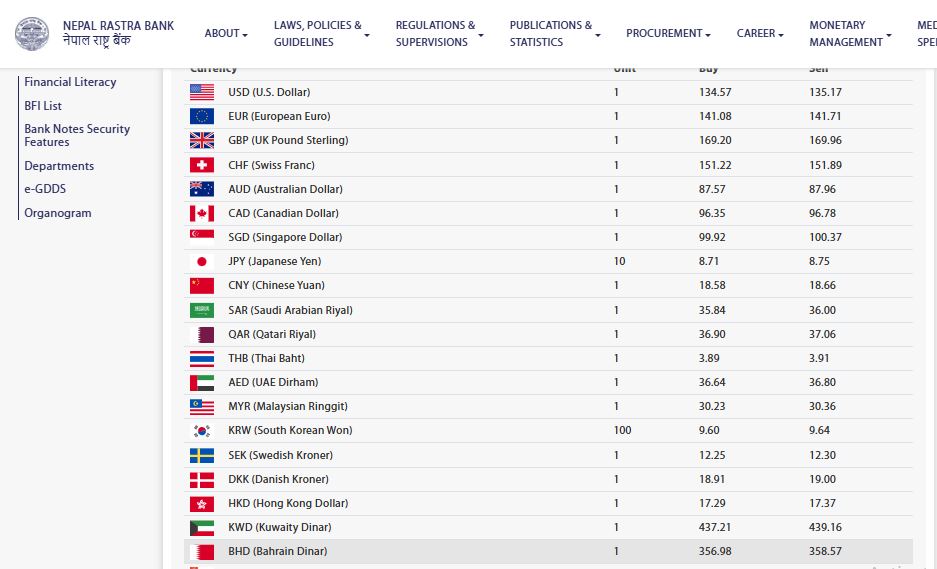Expand the About dropdown menu
This screenshot has width=937, height=569.
(226, 34)
